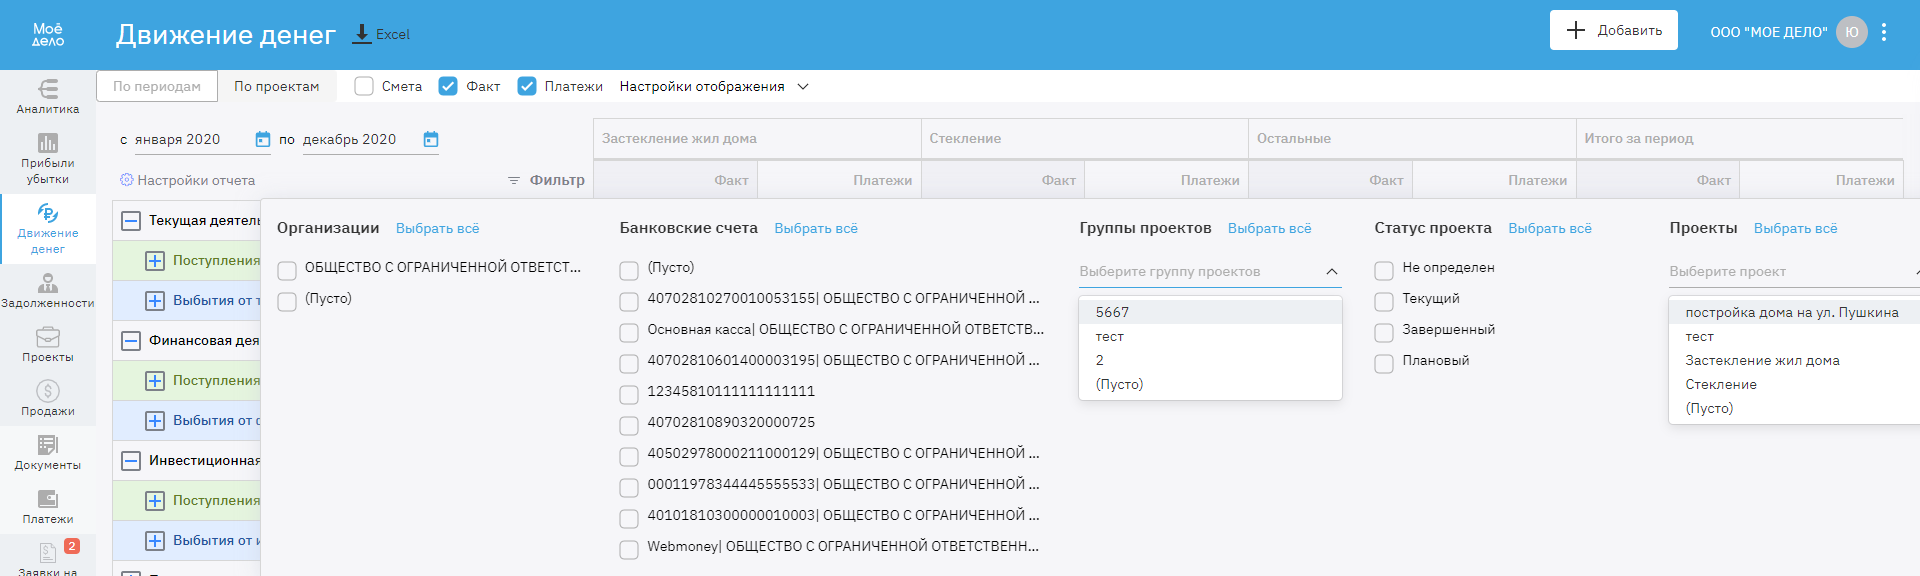
Task: Open the Продажи sidebar icon
Action: click(47, 391)
